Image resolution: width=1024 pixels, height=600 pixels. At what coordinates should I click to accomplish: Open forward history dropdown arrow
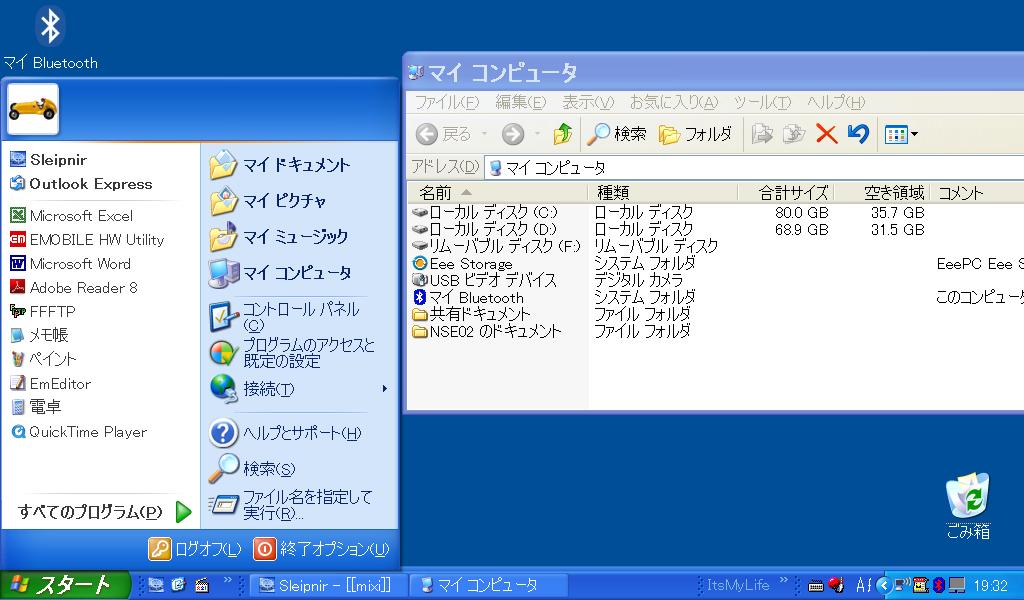point(537,134)
